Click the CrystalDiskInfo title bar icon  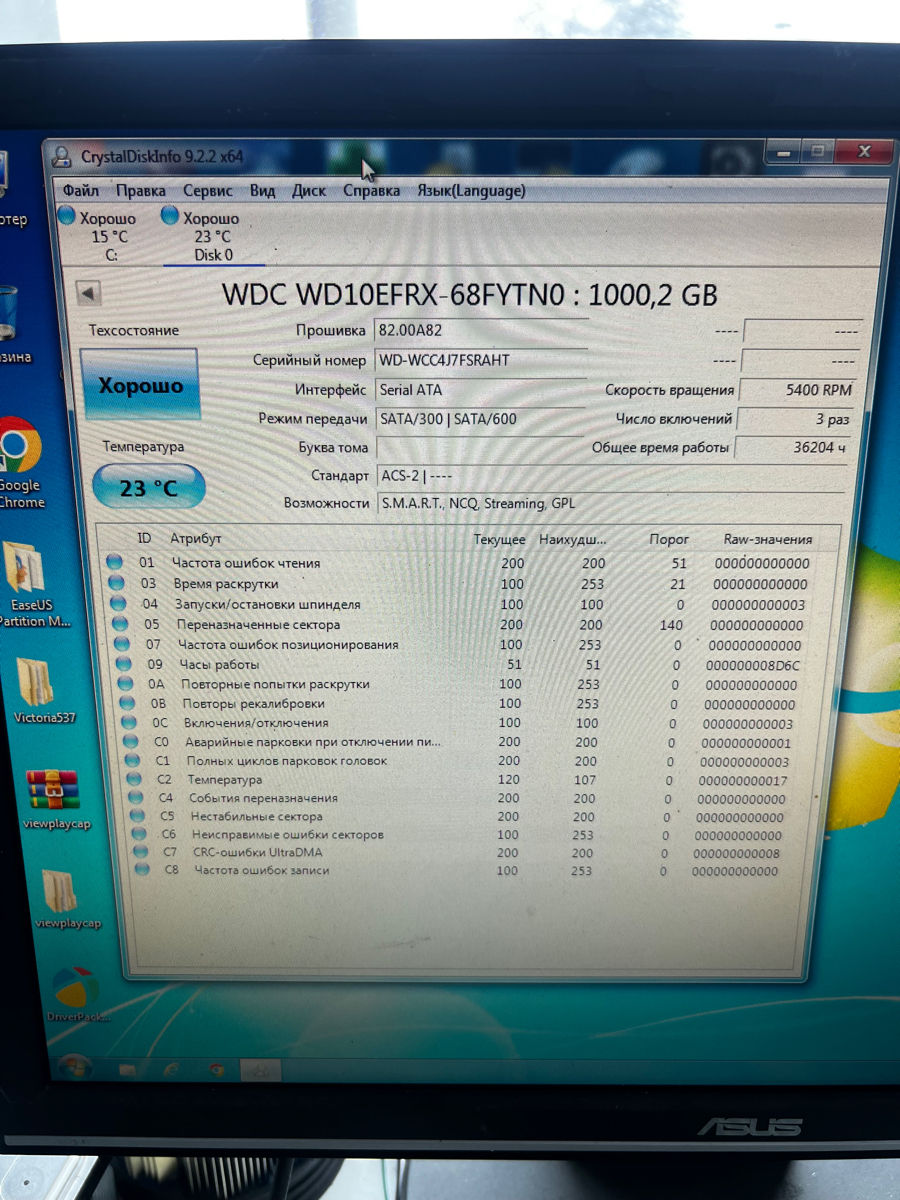pos(63,157)
